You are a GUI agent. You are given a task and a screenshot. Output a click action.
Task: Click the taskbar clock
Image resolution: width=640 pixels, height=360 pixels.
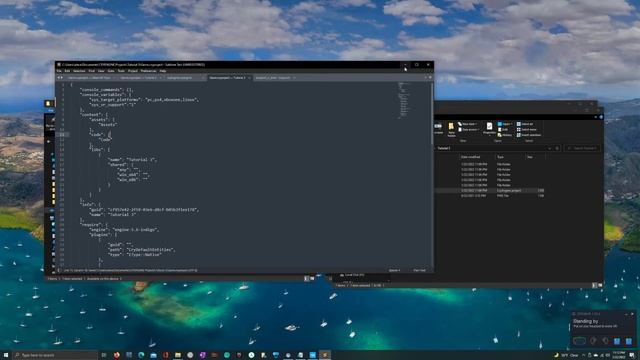pyautogui.click(x=619, y=355)
